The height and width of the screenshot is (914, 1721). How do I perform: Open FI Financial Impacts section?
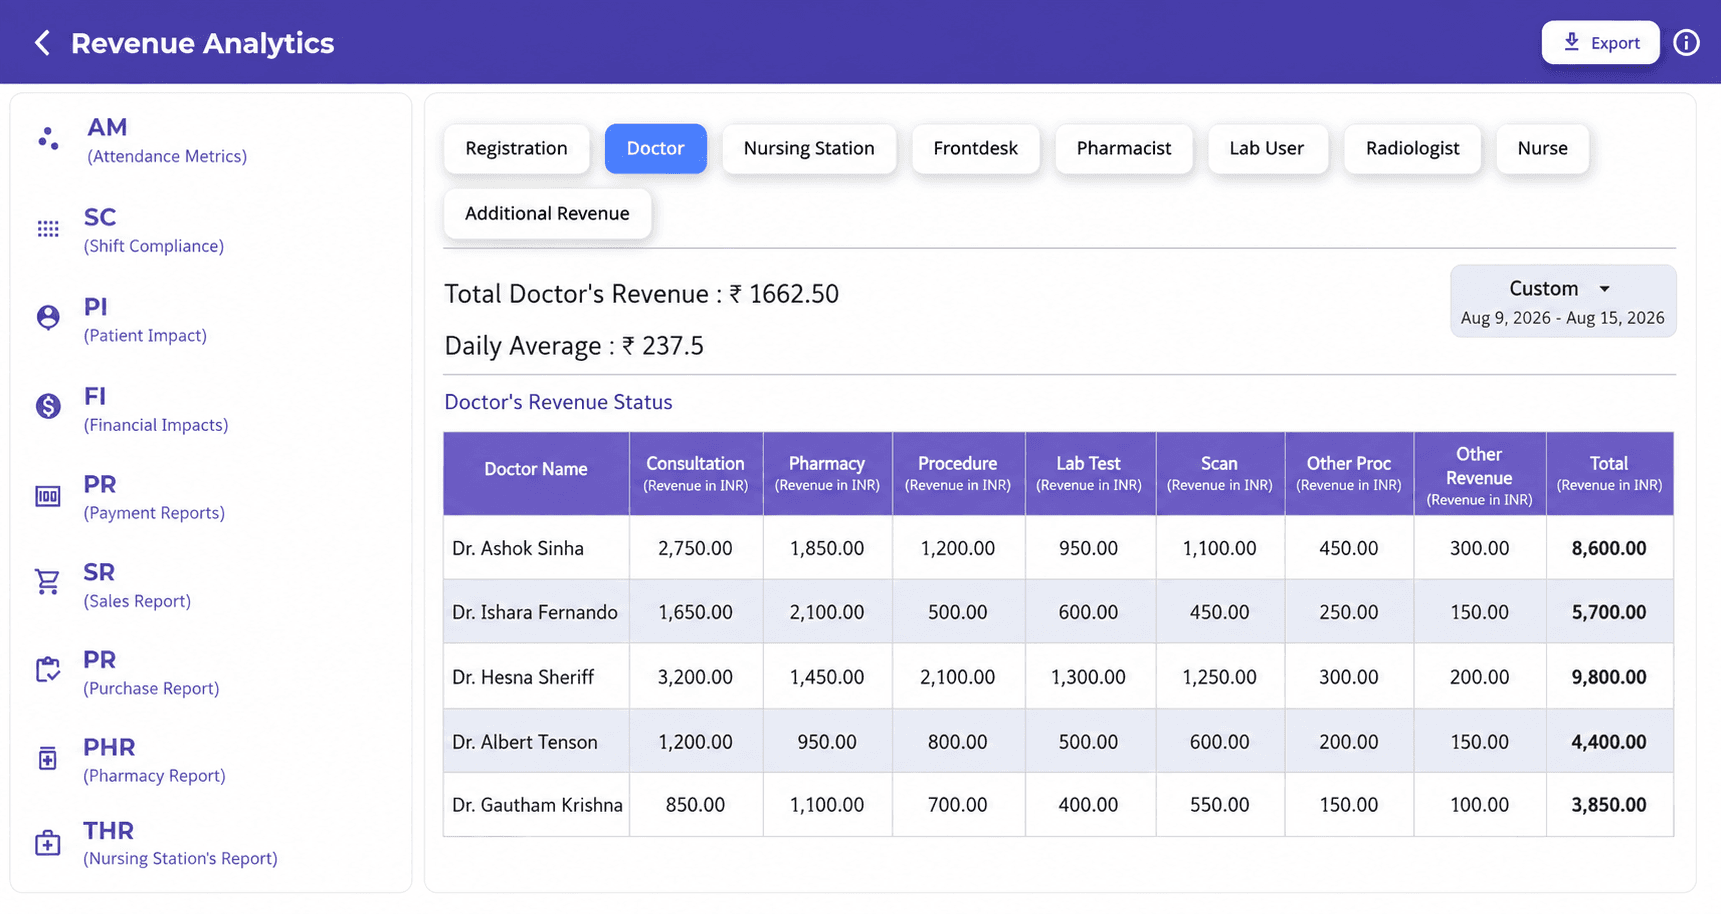156,408
